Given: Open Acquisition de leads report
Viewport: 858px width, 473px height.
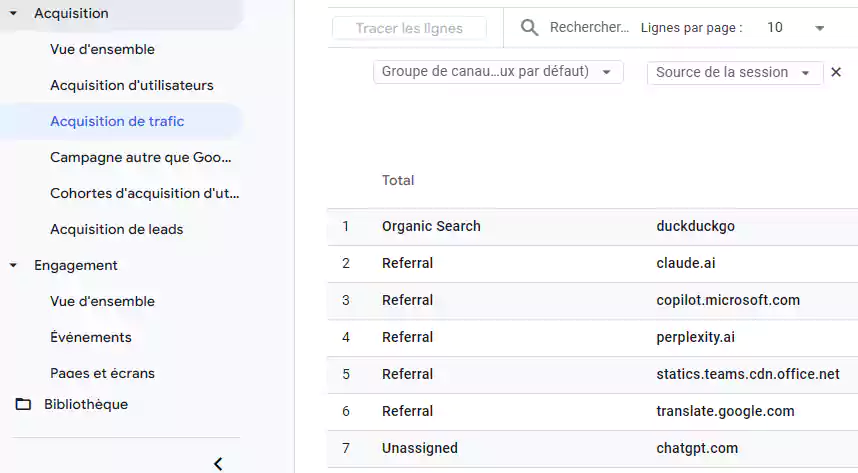Looking at the screenshot, I should (117, 229).
